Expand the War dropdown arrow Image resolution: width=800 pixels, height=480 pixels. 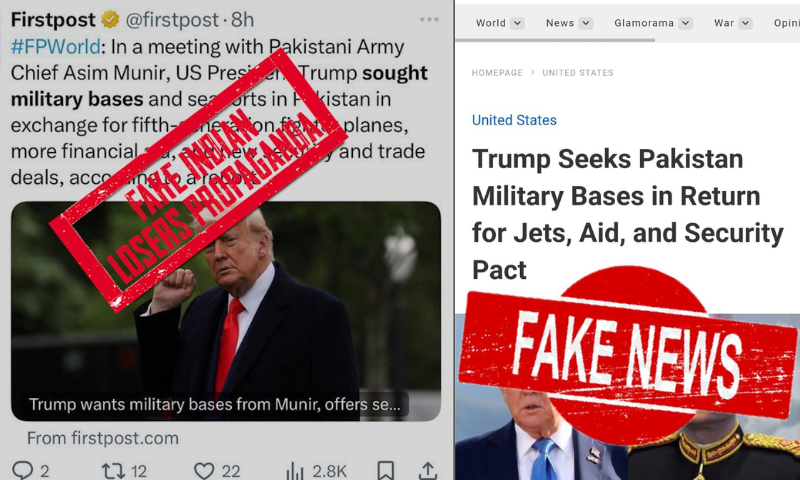[x=745, y=23]
